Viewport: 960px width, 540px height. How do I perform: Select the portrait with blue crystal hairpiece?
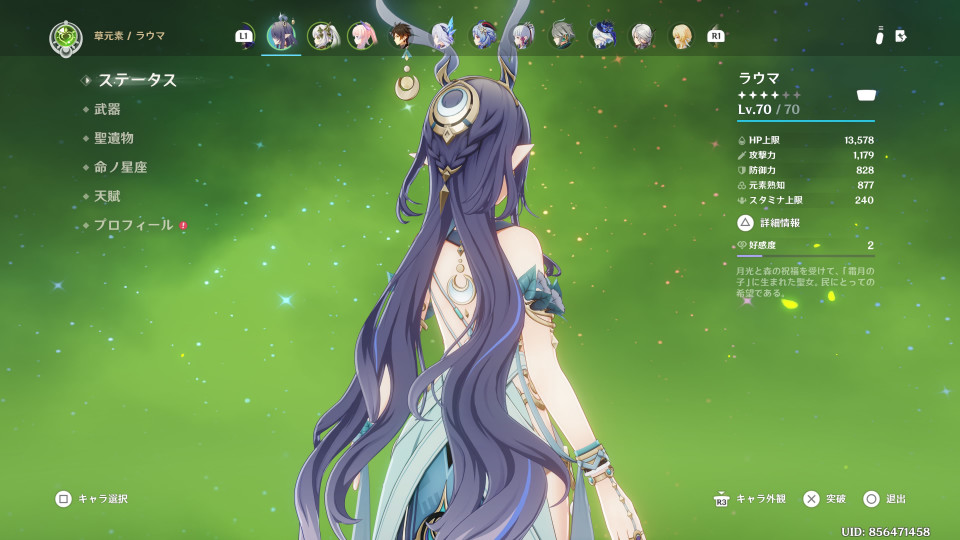click(442, 36)
